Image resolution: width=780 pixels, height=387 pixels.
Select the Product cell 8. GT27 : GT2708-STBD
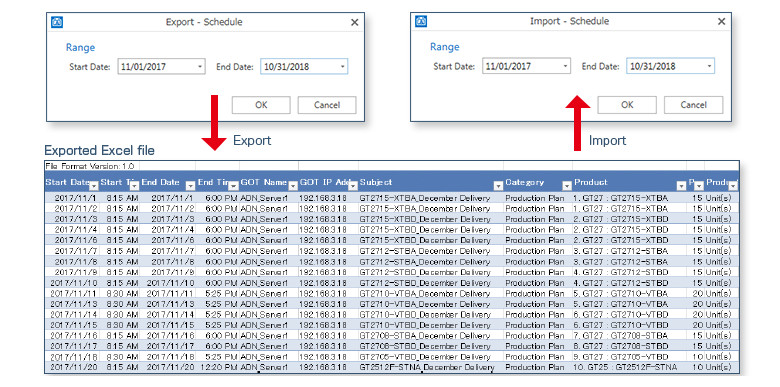pos(629,346)
